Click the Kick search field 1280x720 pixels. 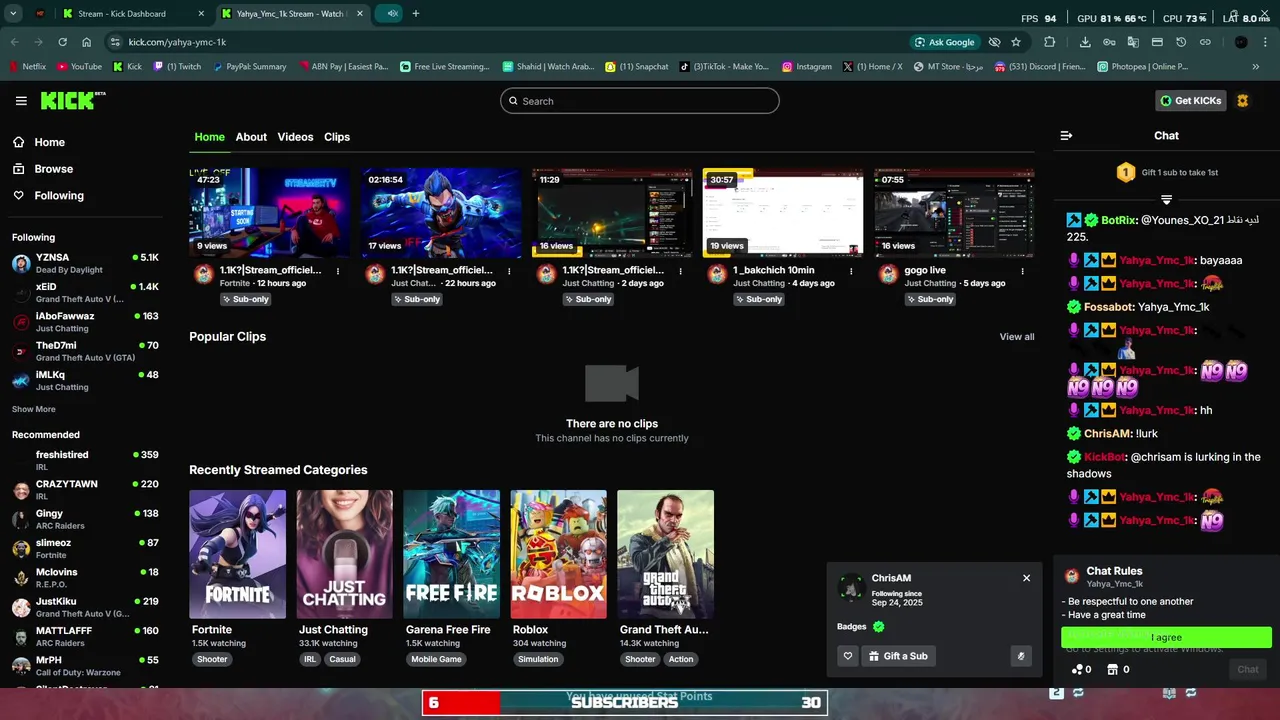tap(640, 101)
